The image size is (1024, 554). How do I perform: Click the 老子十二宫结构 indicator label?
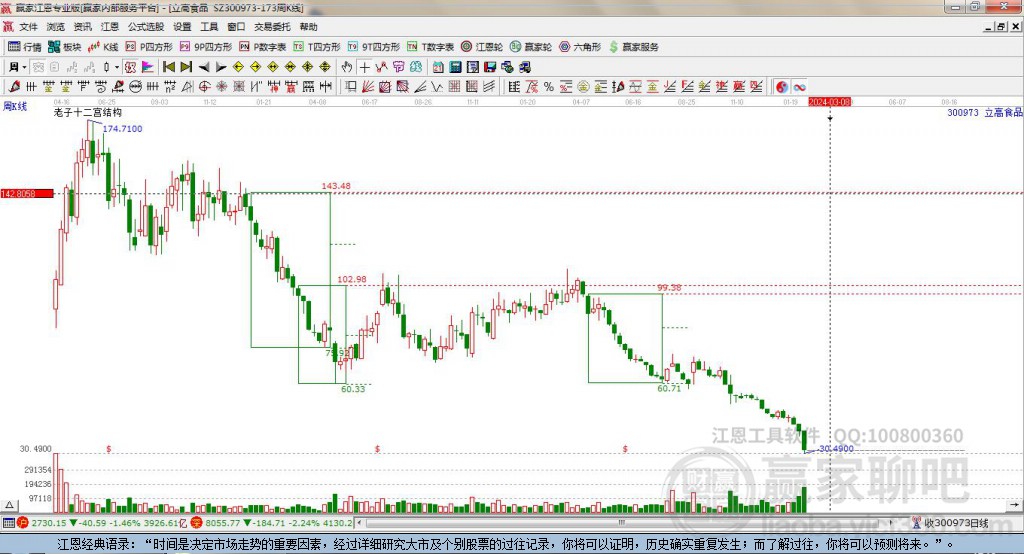coord(88,112)
